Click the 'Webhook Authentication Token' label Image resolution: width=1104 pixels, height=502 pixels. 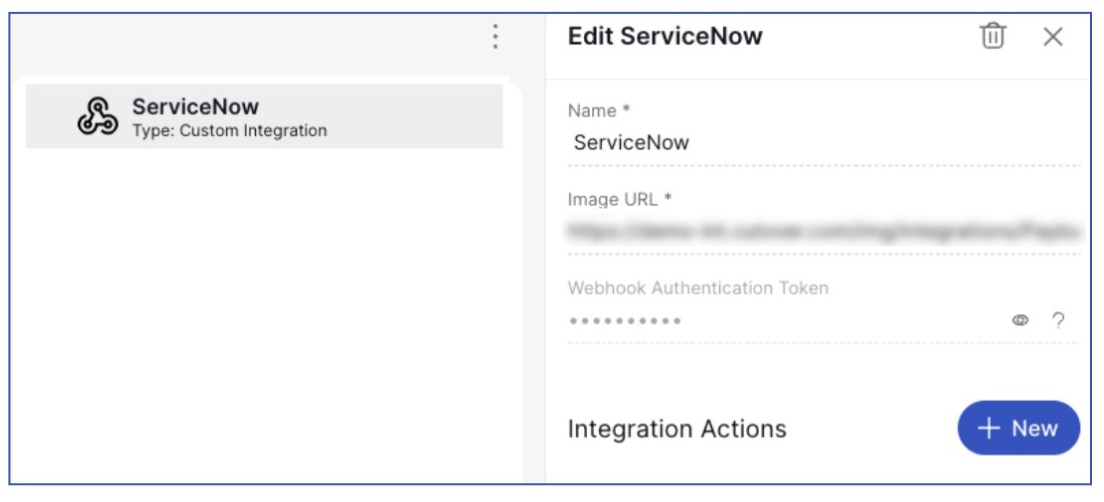(698, 287)
